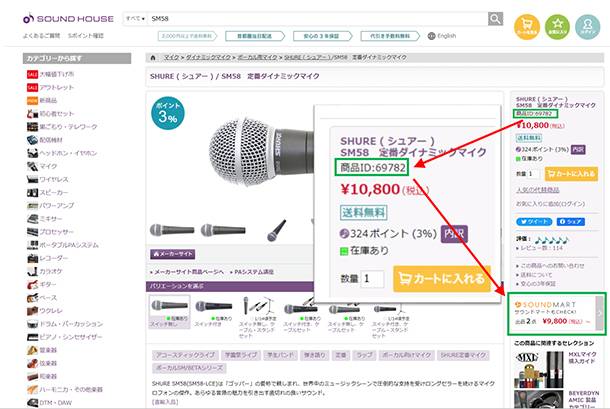Click the カートに入れる button in the popup
The width and height of the screenshot is (610, 409).
(x=447, y=277)
